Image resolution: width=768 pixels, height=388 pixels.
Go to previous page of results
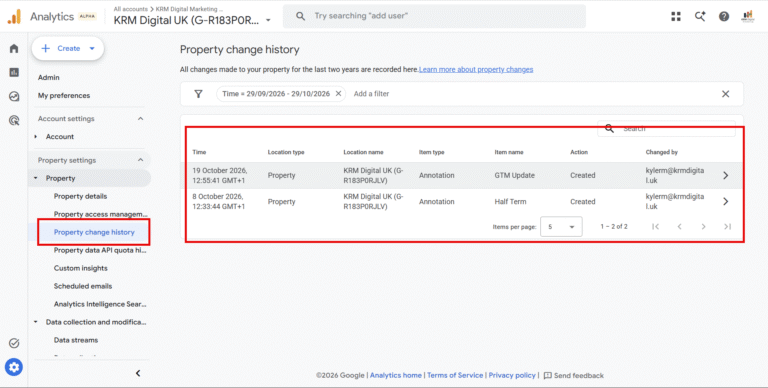click(x=679, y=226)
